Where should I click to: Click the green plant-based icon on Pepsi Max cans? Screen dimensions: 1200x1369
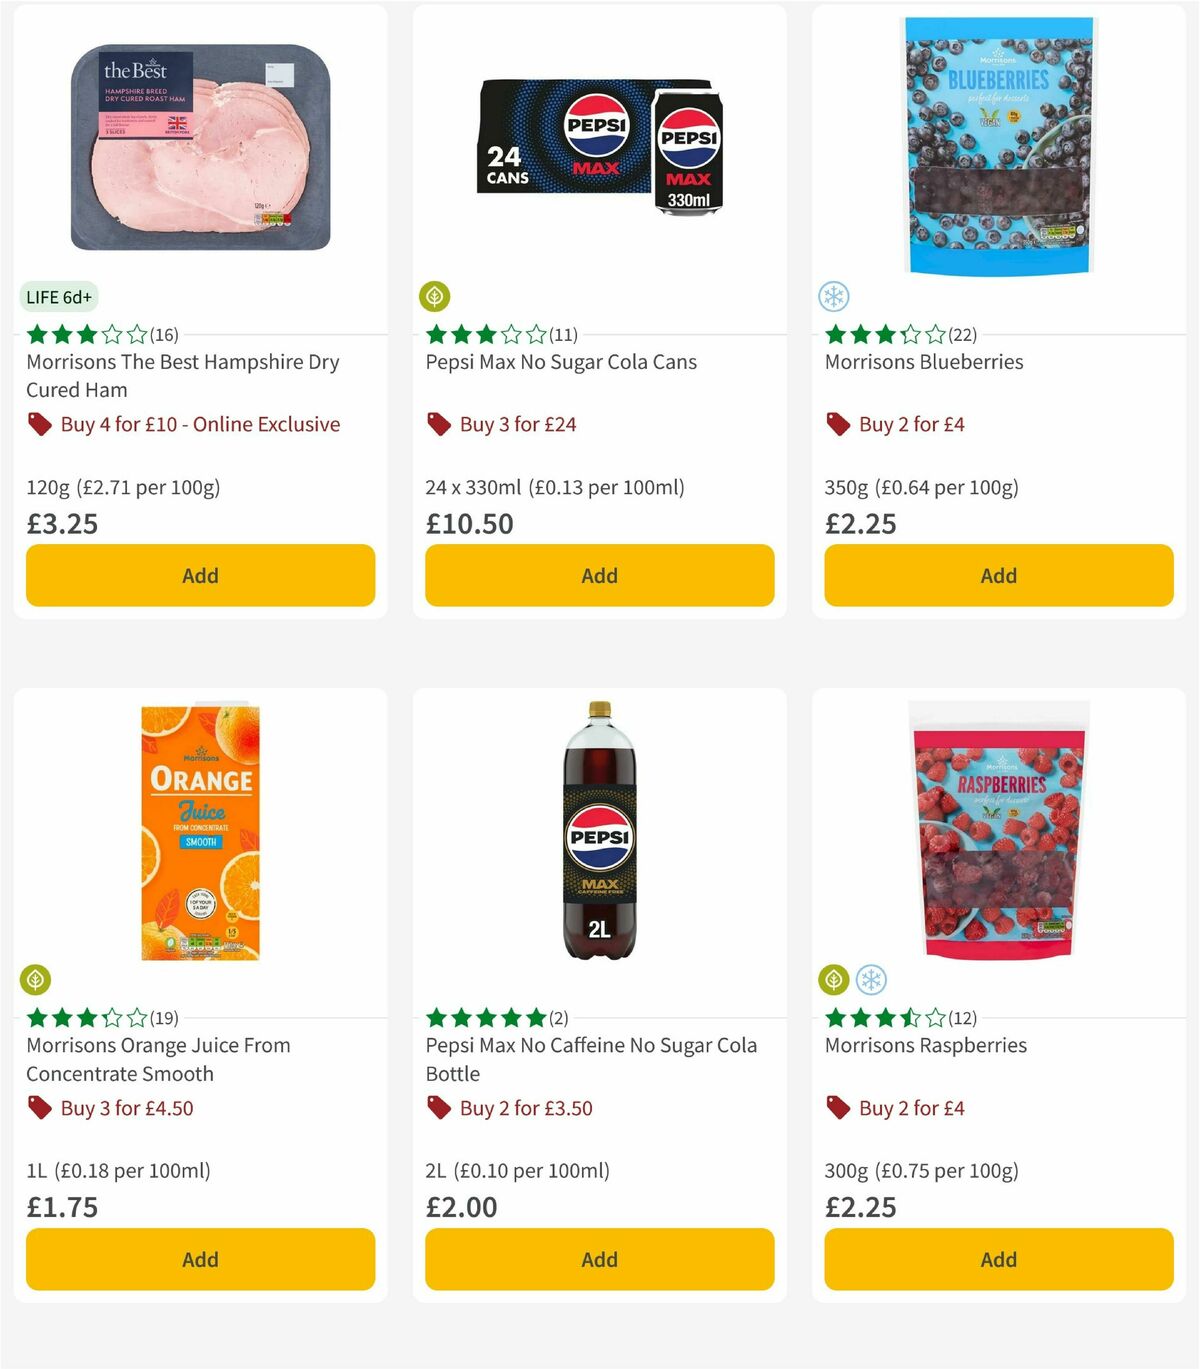(x=434, y=296)
